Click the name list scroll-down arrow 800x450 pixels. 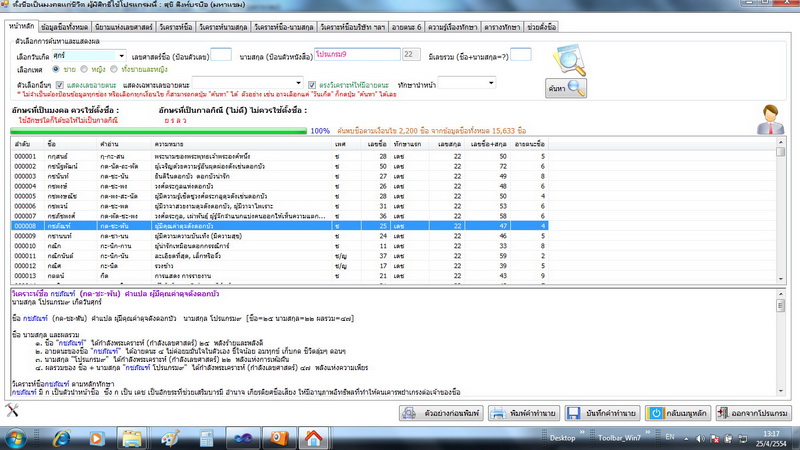[781, 279]
